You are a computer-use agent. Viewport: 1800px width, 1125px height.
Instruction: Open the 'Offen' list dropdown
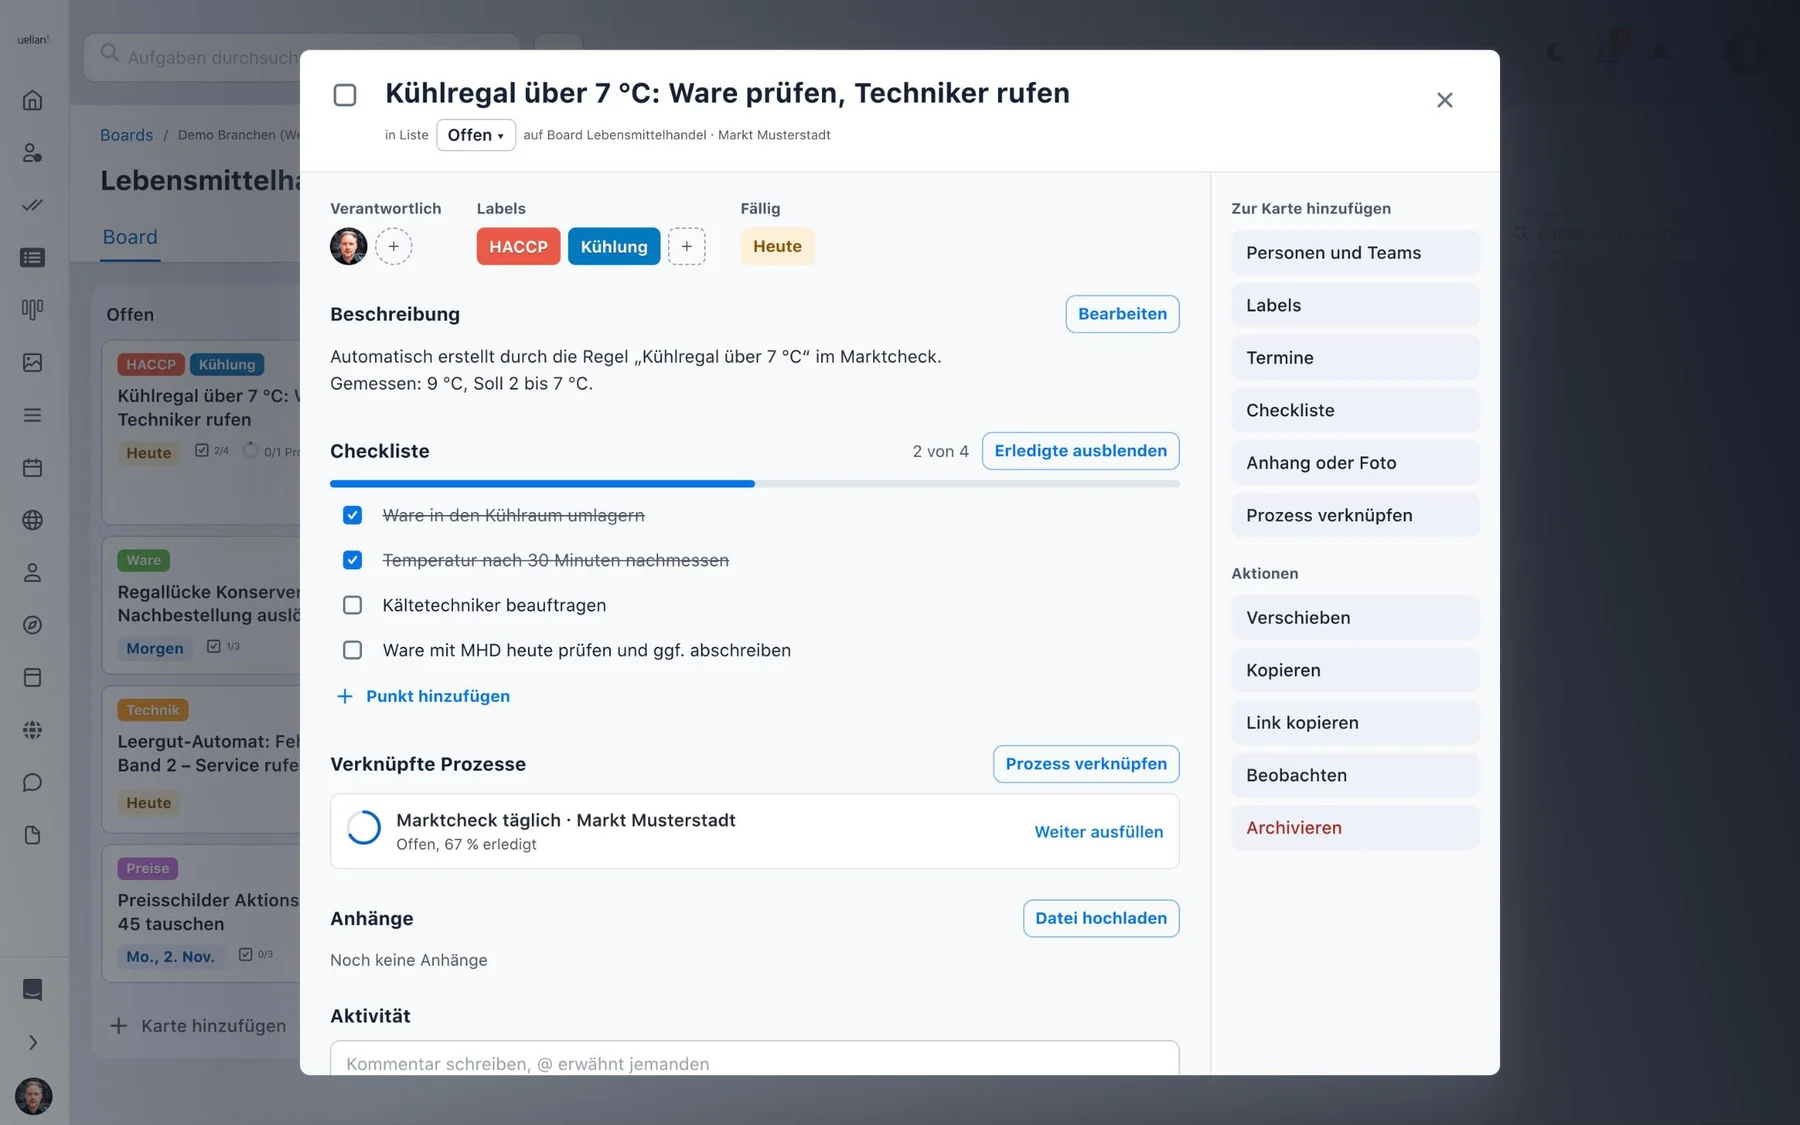point(476,135)
